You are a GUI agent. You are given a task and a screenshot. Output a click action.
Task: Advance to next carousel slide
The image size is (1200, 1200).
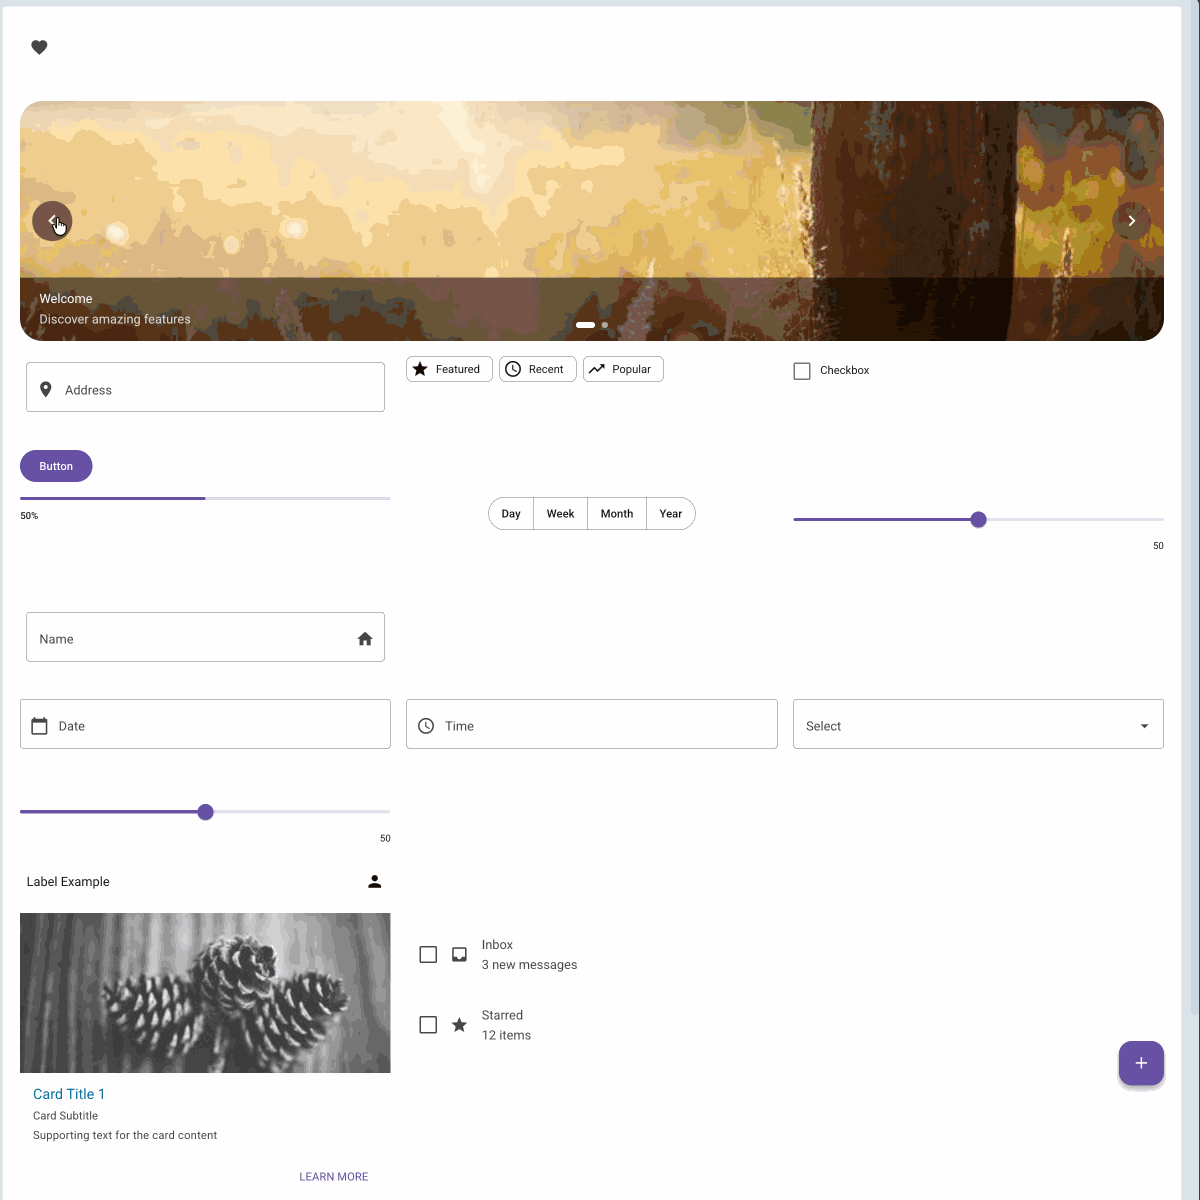click(x=1131, y=221)
